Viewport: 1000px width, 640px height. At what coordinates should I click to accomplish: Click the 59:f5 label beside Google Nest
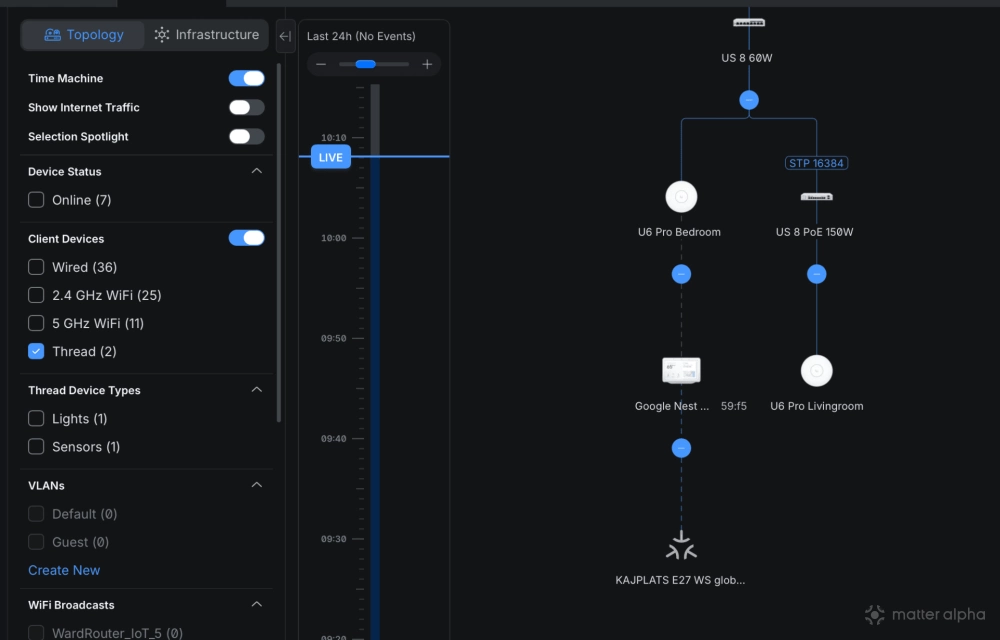point(733,406)
